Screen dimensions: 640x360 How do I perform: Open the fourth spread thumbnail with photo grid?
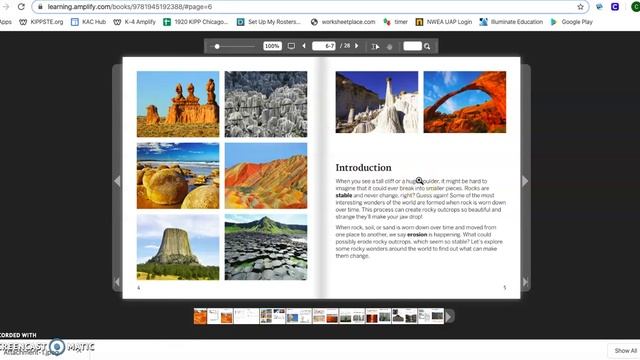(x=273, y=316)
